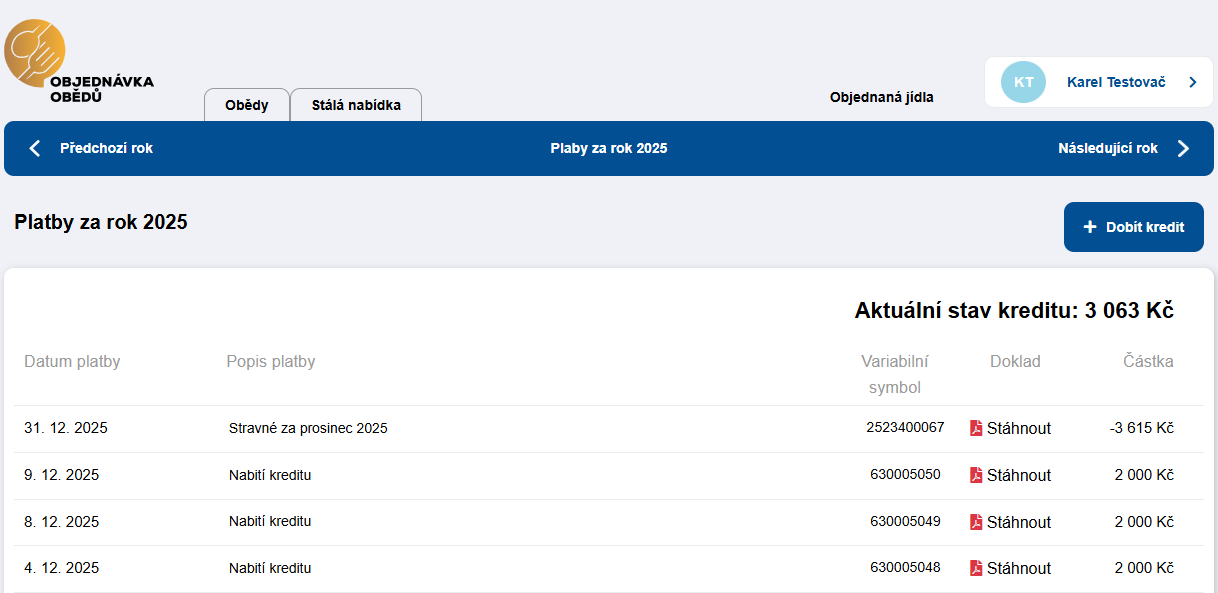Click the Objednávka obědů logo icon
The image size is (1218, 593).
click(x=35, y=52)
